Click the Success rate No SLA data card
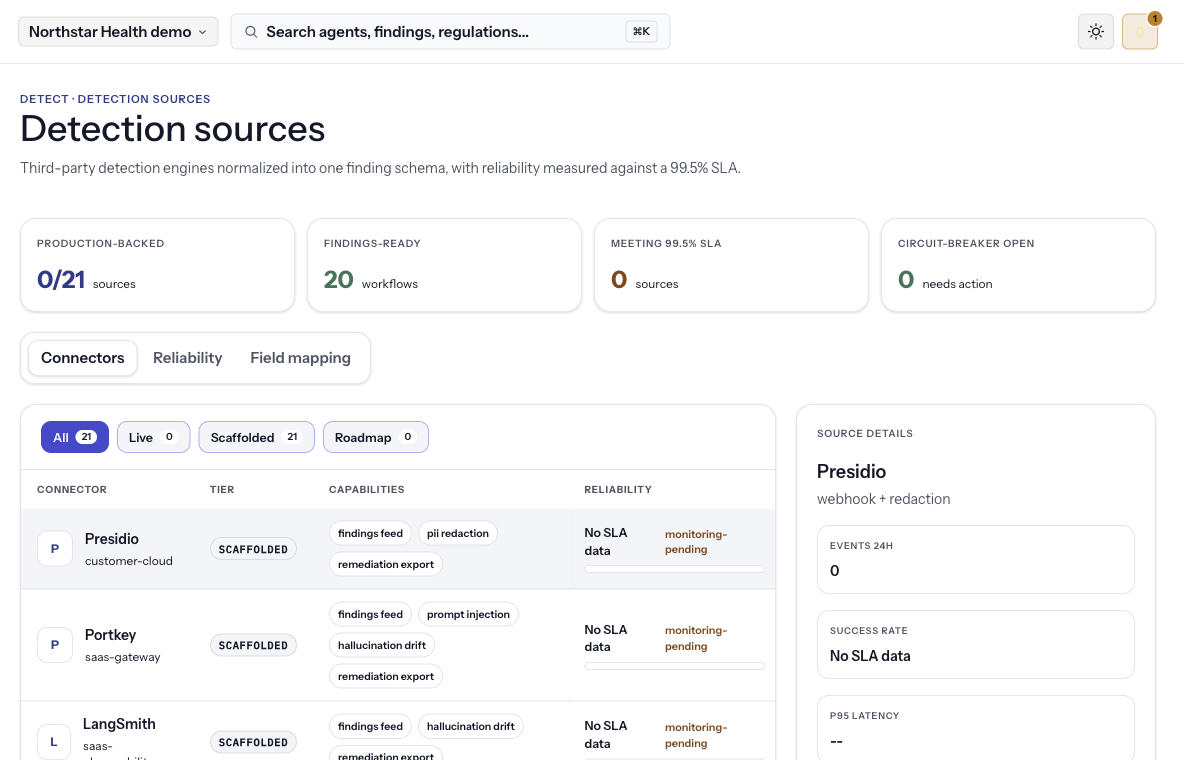 point(976,644)
